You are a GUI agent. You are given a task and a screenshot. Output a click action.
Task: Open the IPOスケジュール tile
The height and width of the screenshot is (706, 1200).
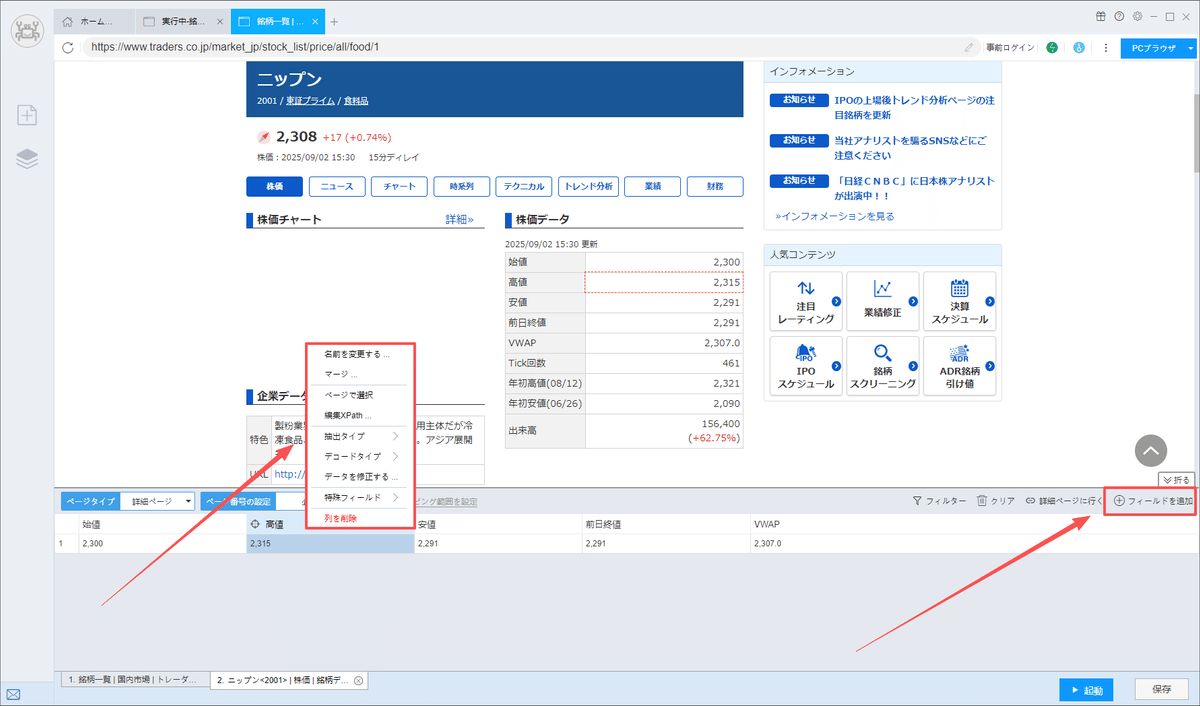806,366
